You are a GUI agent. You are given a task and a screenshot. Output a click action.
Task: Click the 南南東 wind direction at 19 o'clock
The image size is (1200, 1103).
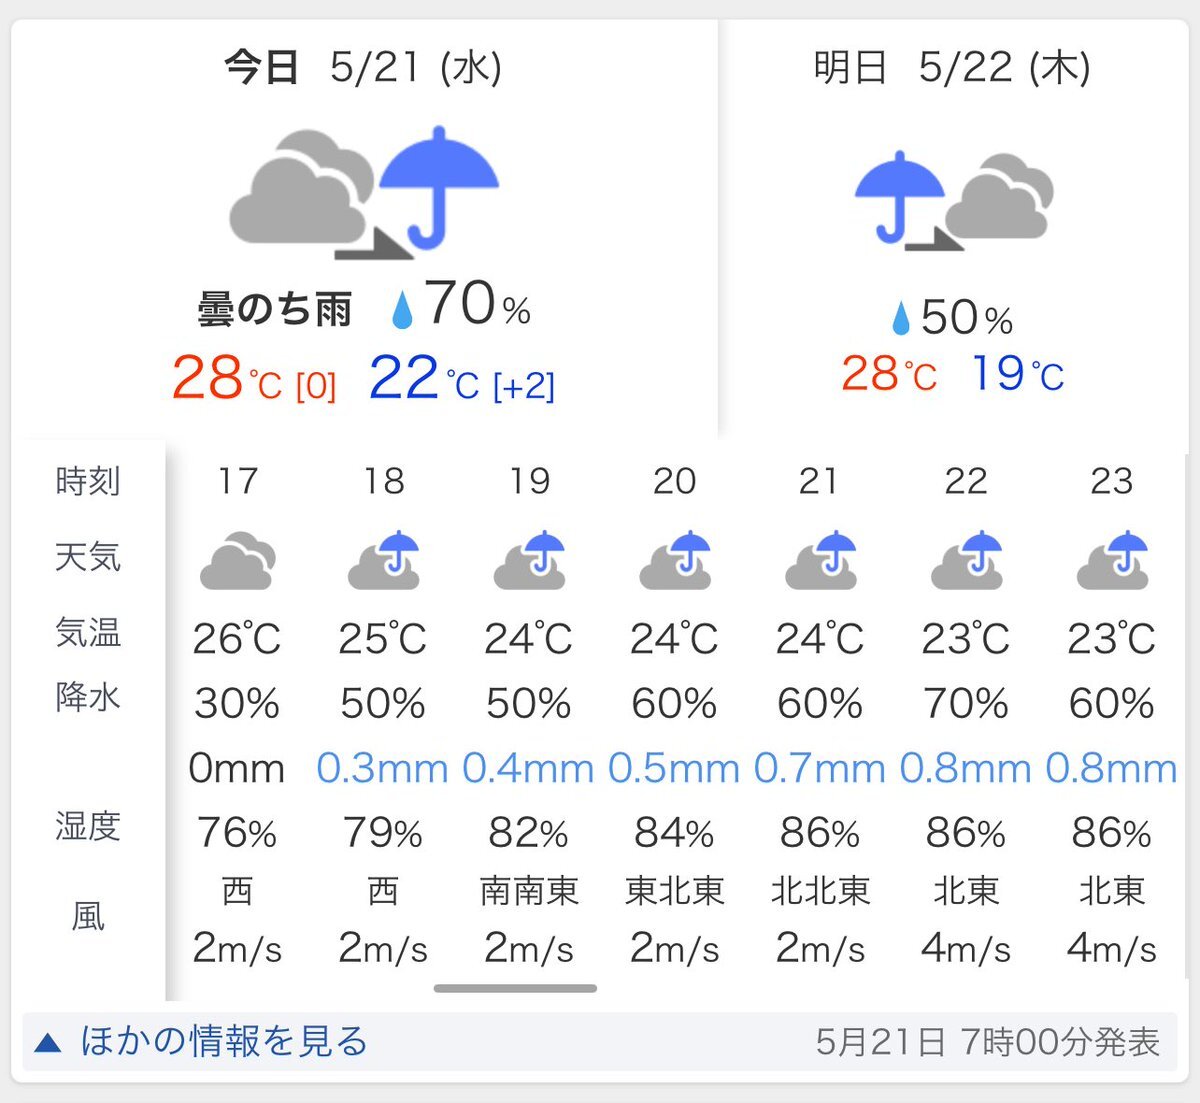529,890
